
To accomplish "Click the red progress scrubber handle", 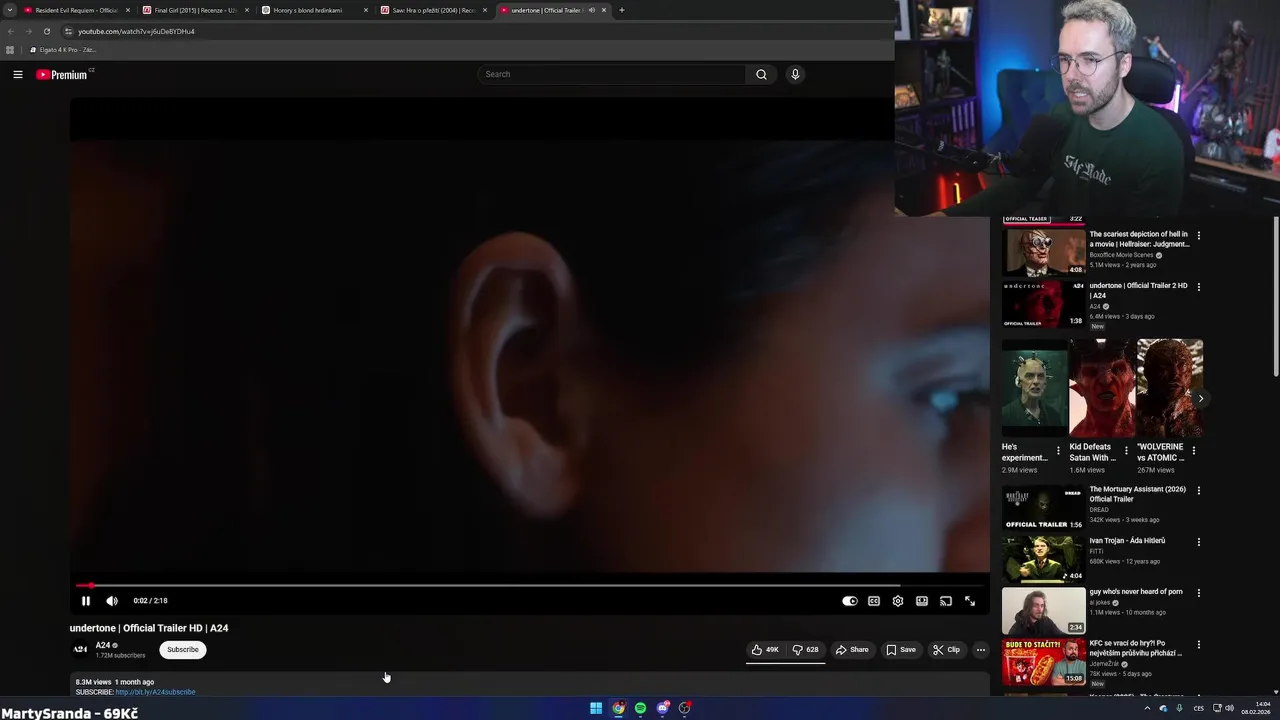I will tap(90, 586).
